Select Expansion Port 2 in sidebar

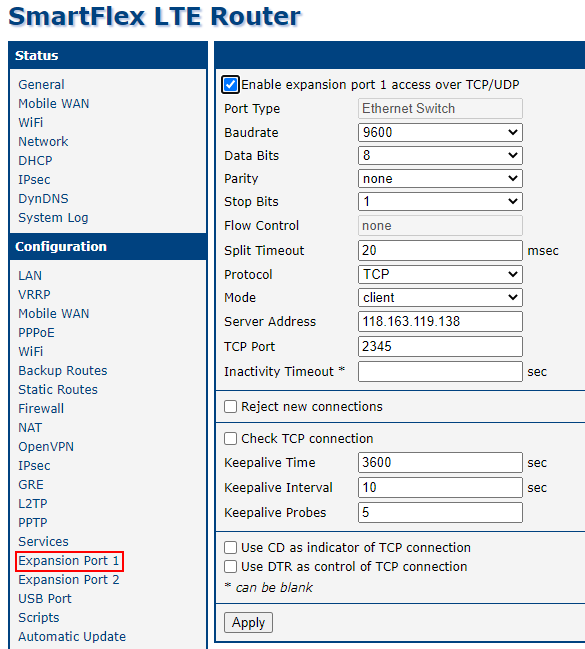click(69, 580)
